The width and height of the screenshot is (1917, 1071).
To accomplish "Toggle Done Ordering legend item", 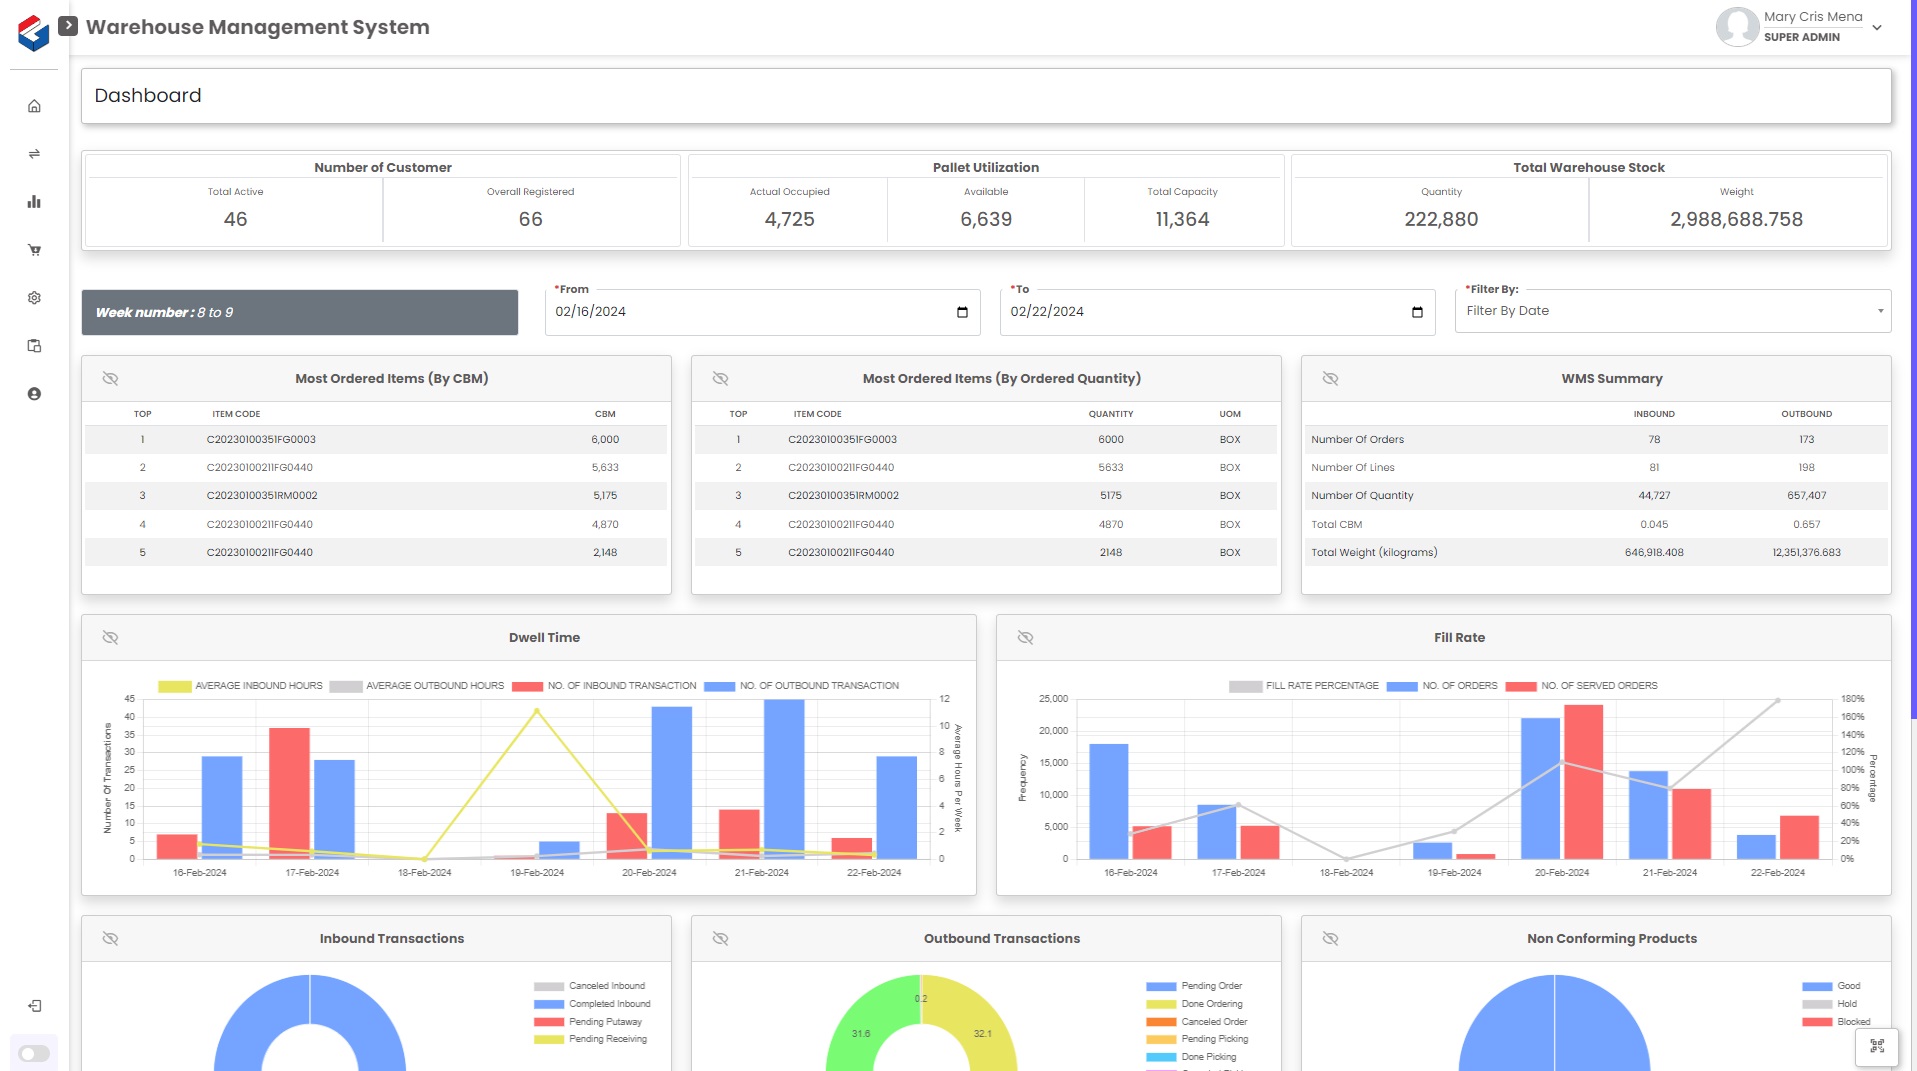I will click(x=1195, y=1004).
